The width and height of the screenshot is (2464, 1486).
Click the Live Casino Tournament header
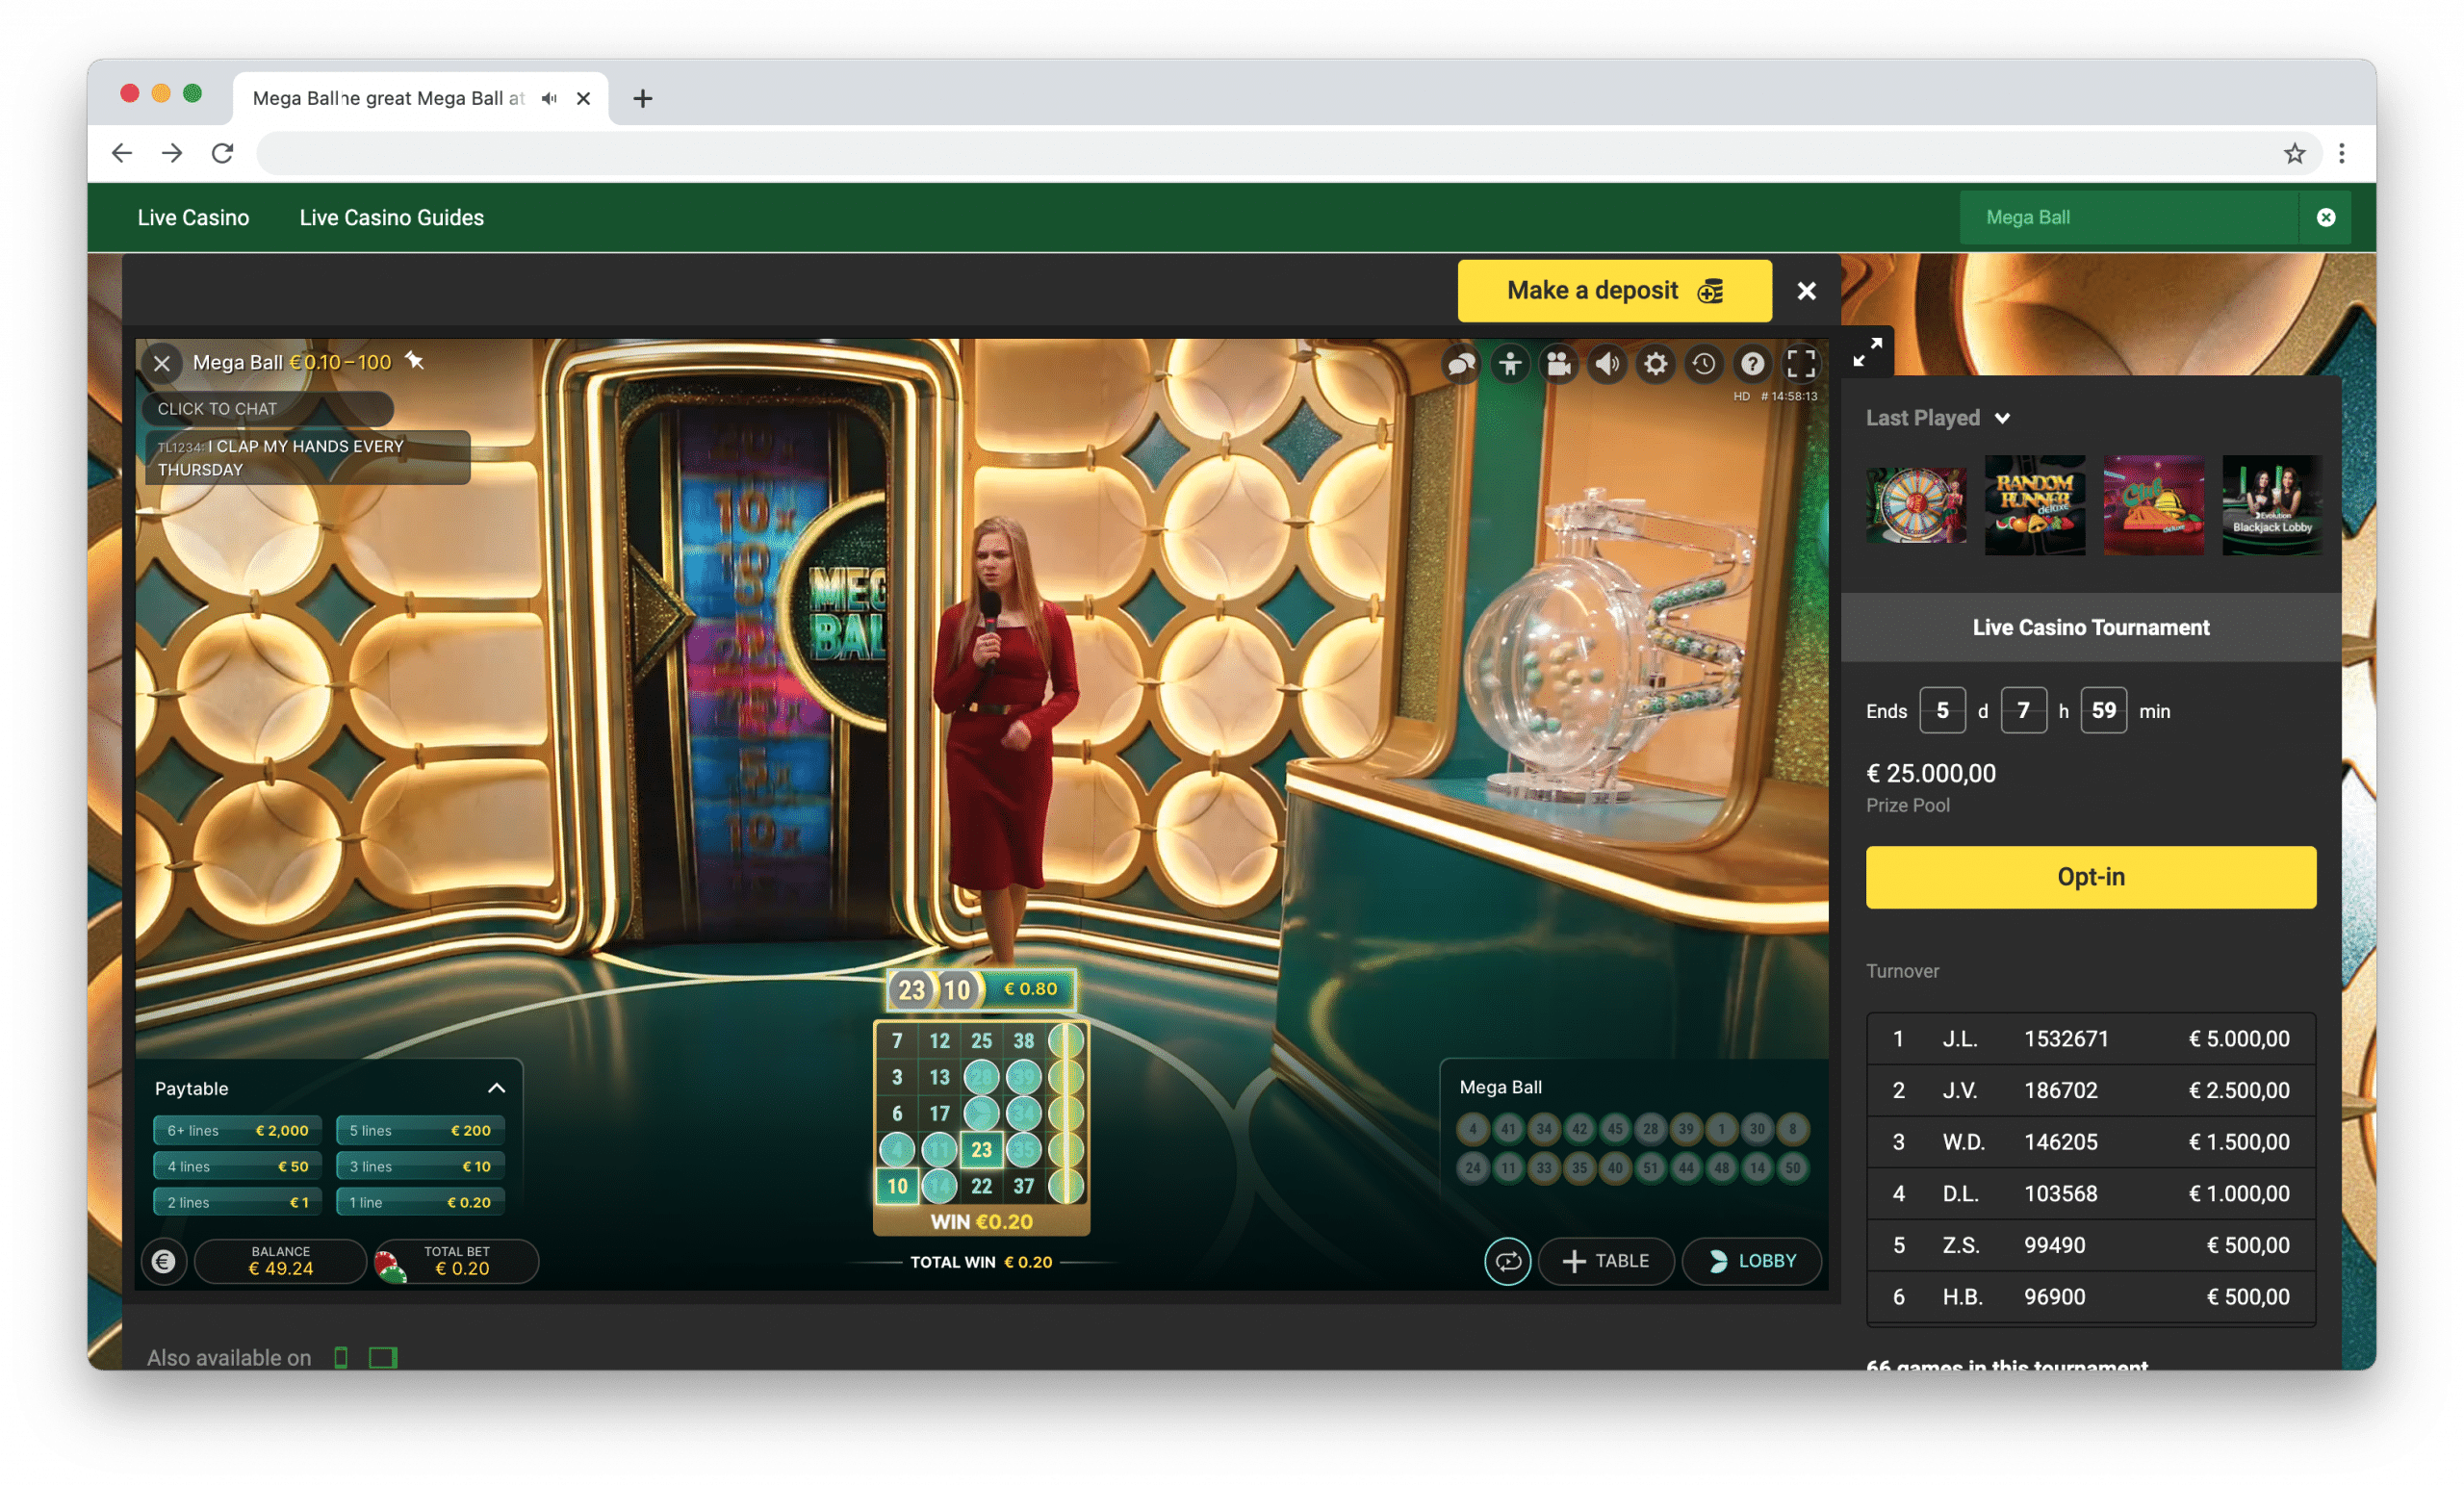[2091, 627]
